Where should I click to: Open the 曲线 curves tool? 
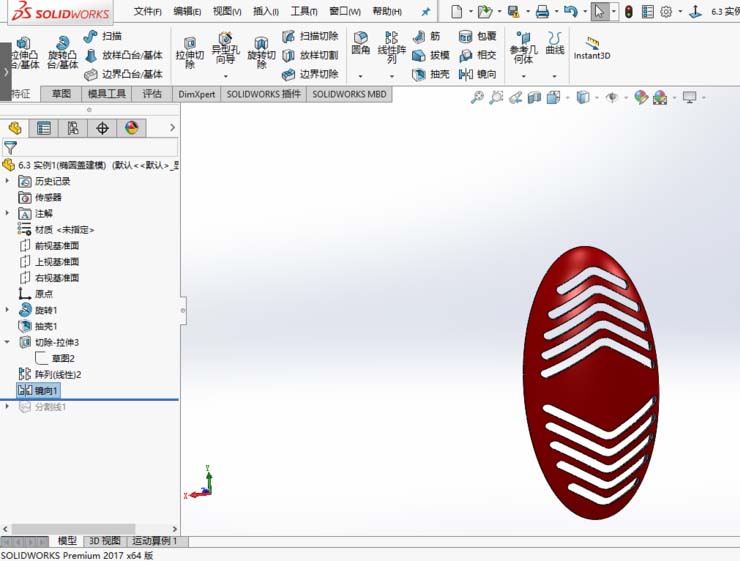(555, 43)
